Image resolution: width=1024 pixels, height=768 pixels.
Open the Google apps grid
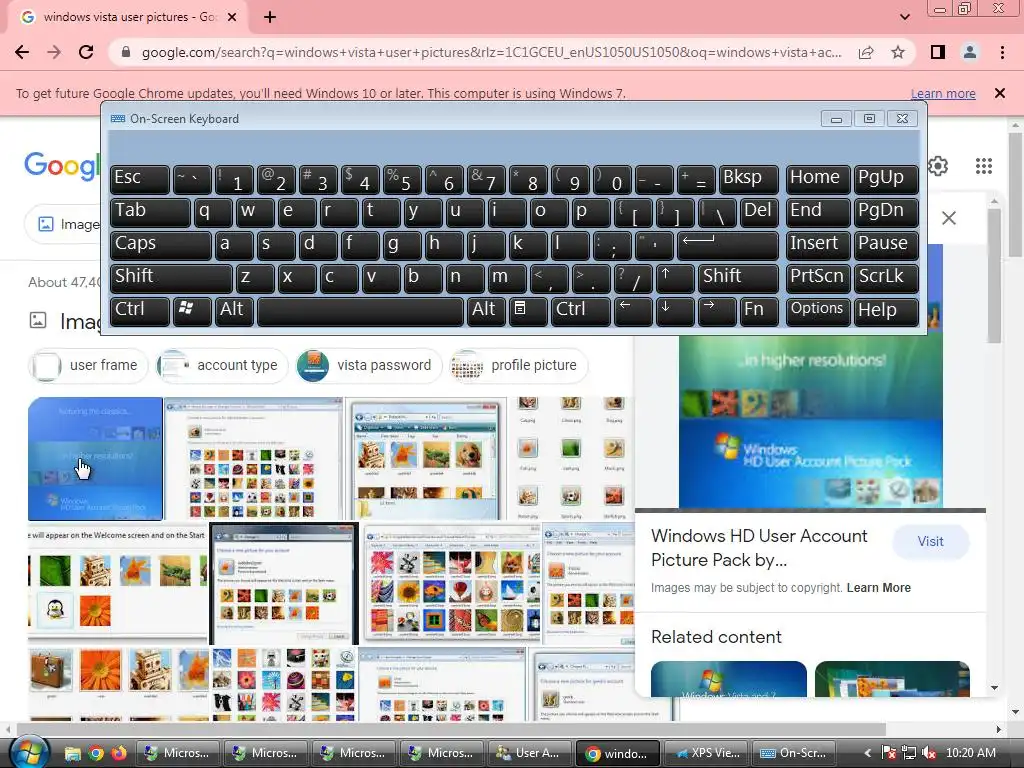pyautogui.click(x=984, y=166)
